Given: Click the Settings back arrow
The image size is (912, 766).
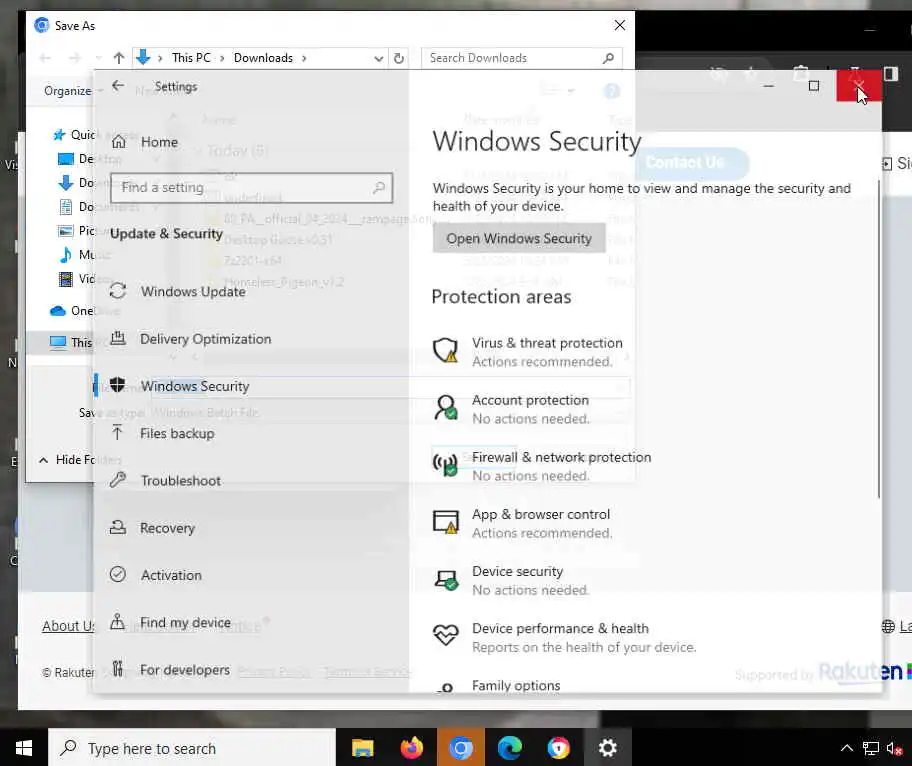Looking at the screenshot, I should [118, 86].
